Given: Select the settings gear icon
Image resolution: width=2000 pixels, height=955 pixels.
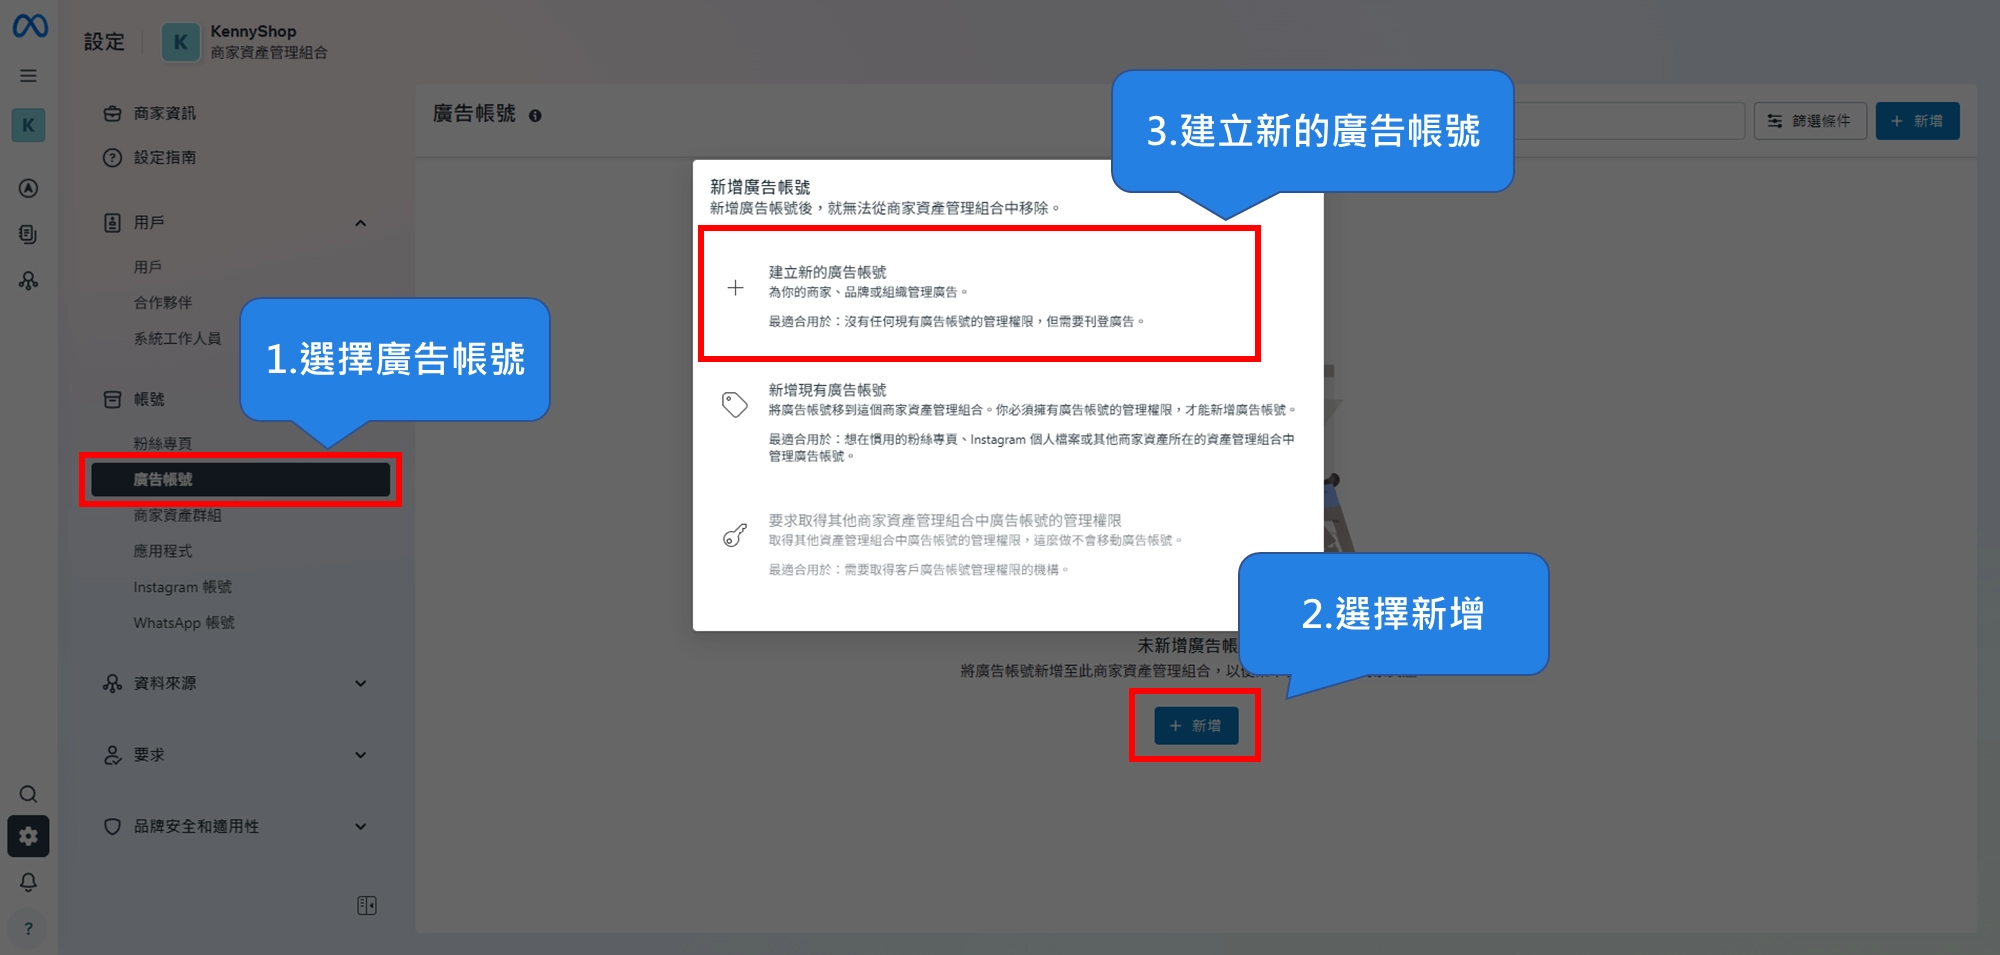Looking at the screenshot, I should coord(28,837).
